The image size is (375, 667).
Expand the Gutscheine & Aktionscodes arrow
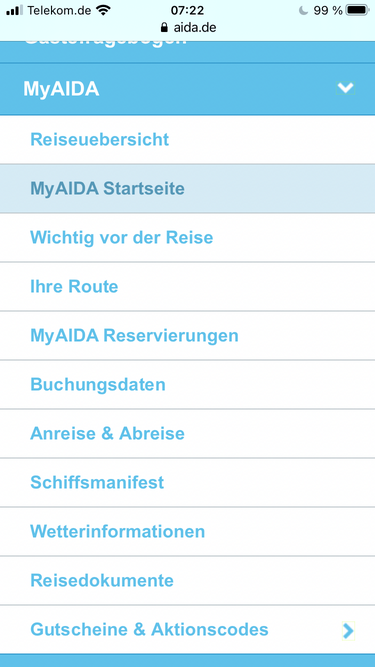[x=348, y=630]
